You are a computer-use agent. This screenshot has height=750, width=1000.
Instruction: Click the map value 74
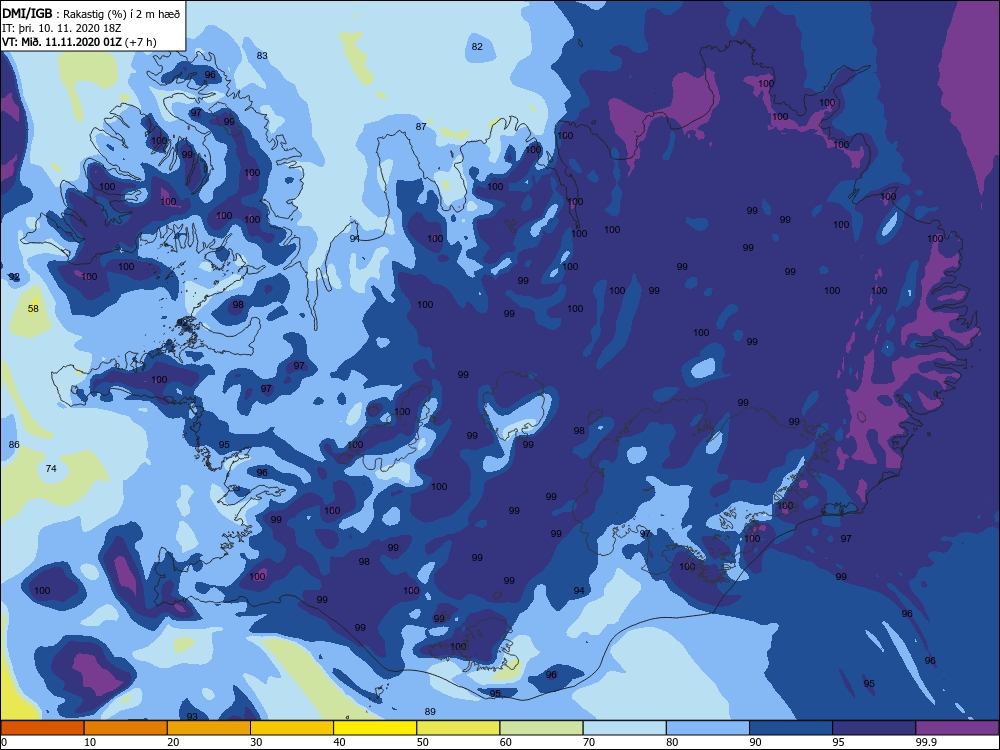pos(51,469)
